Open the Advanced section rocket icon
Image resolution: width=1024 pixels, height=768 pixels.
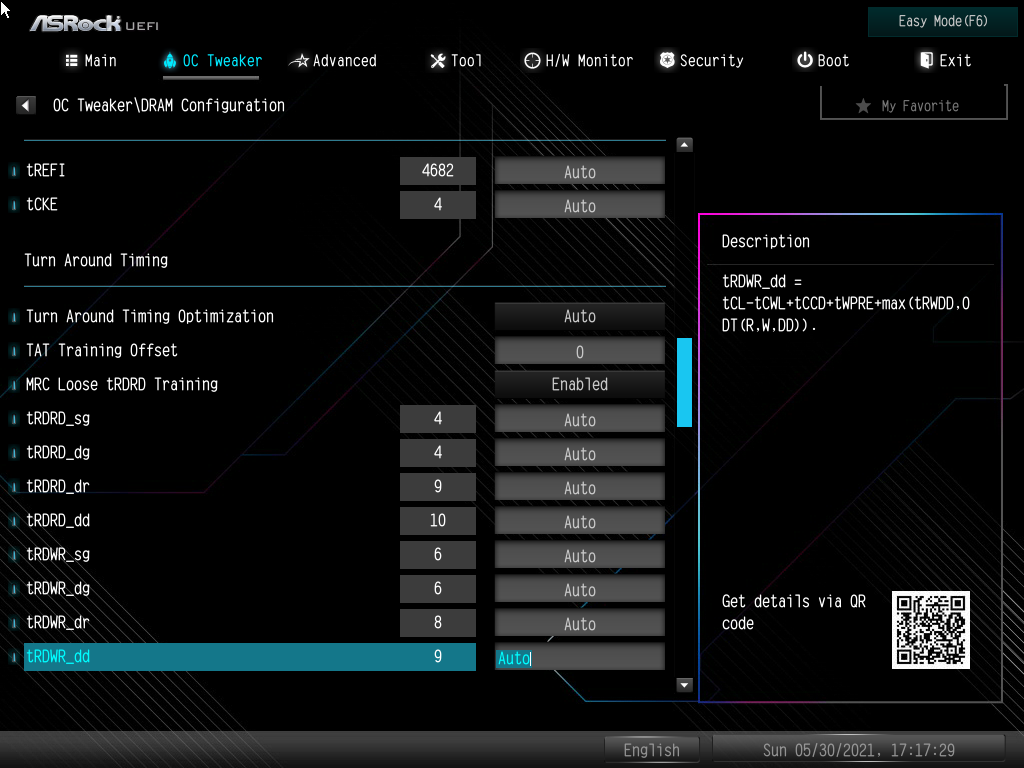coord(299,60)
